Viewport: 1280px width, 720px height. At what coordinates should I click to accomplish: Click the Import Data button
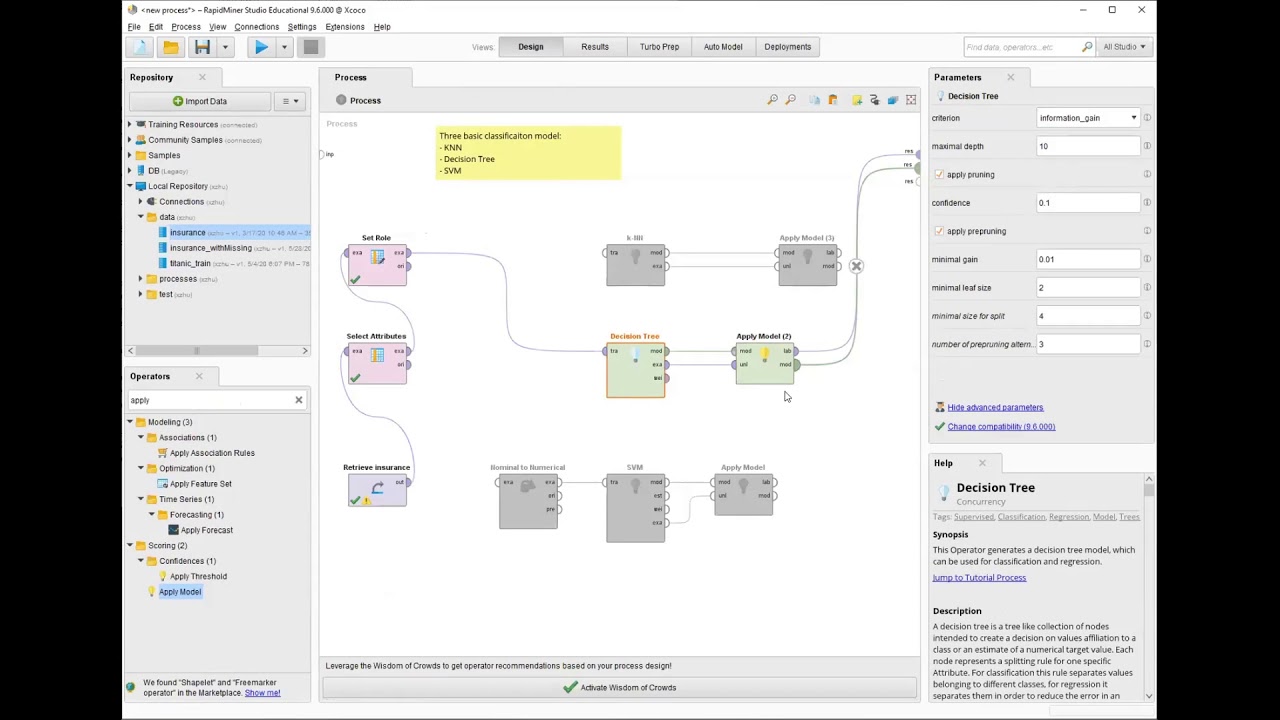click(199, 101)
